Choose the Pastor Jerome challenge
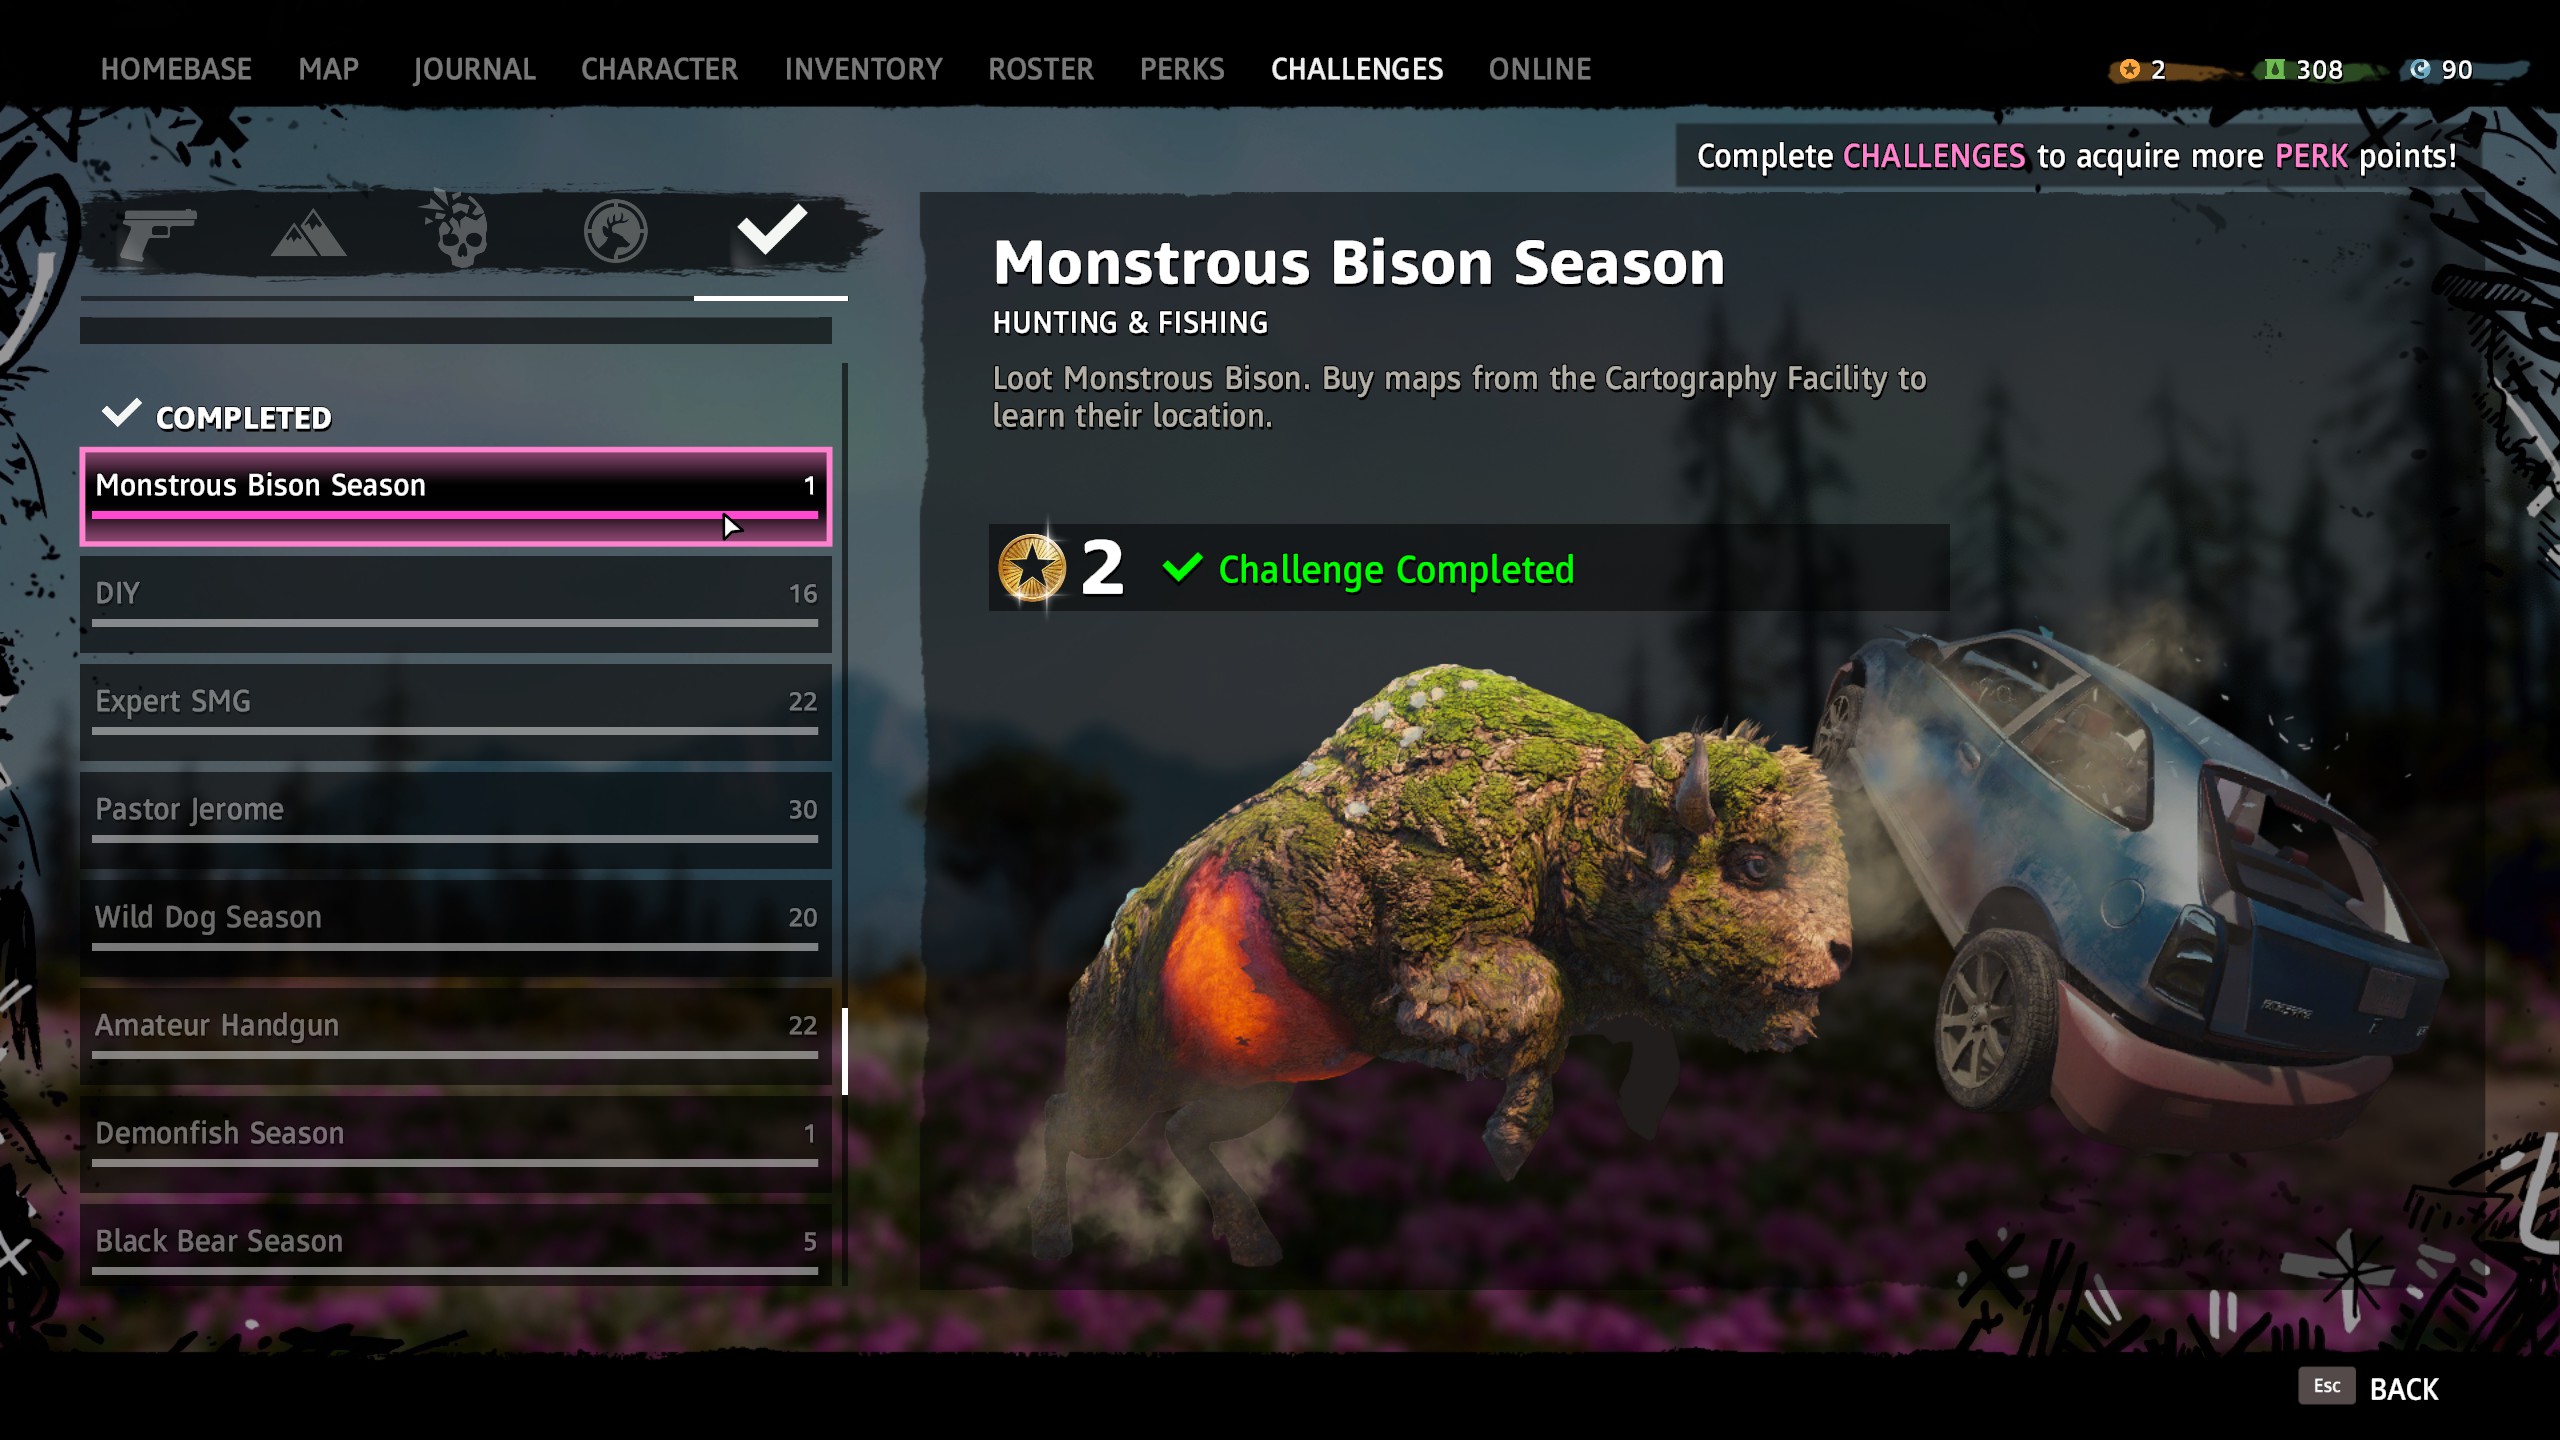 456,820
